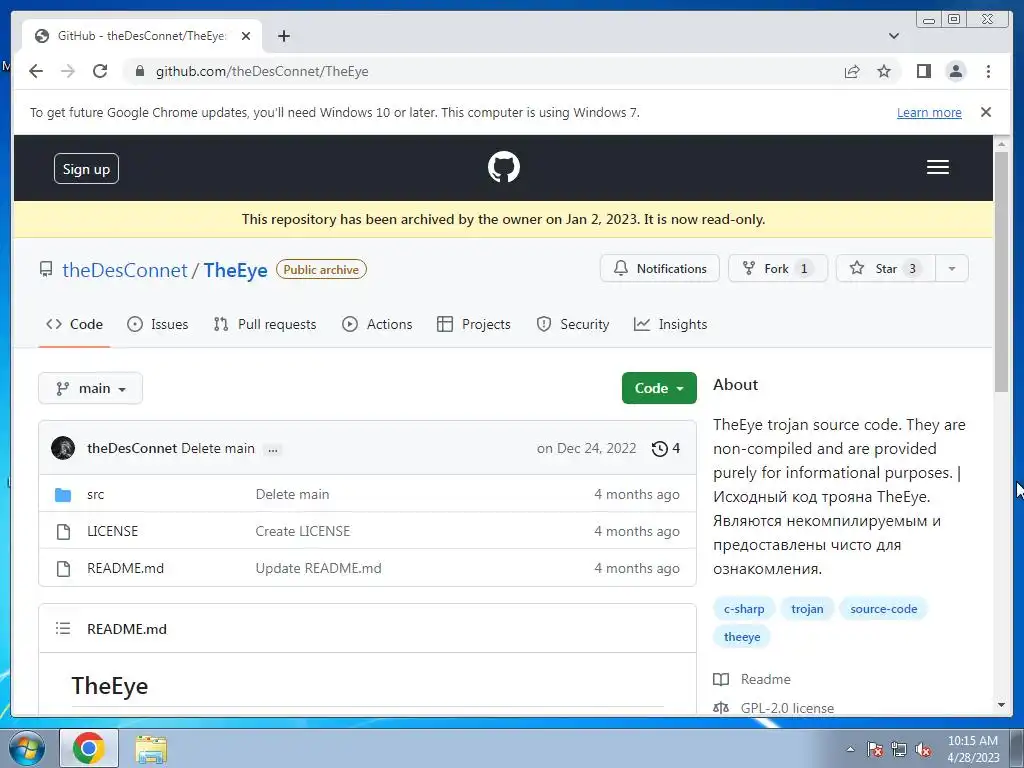The width and height of the screenshot is (1024, 768).
Task: Expand the green Code dropdown
Action: 659,388
